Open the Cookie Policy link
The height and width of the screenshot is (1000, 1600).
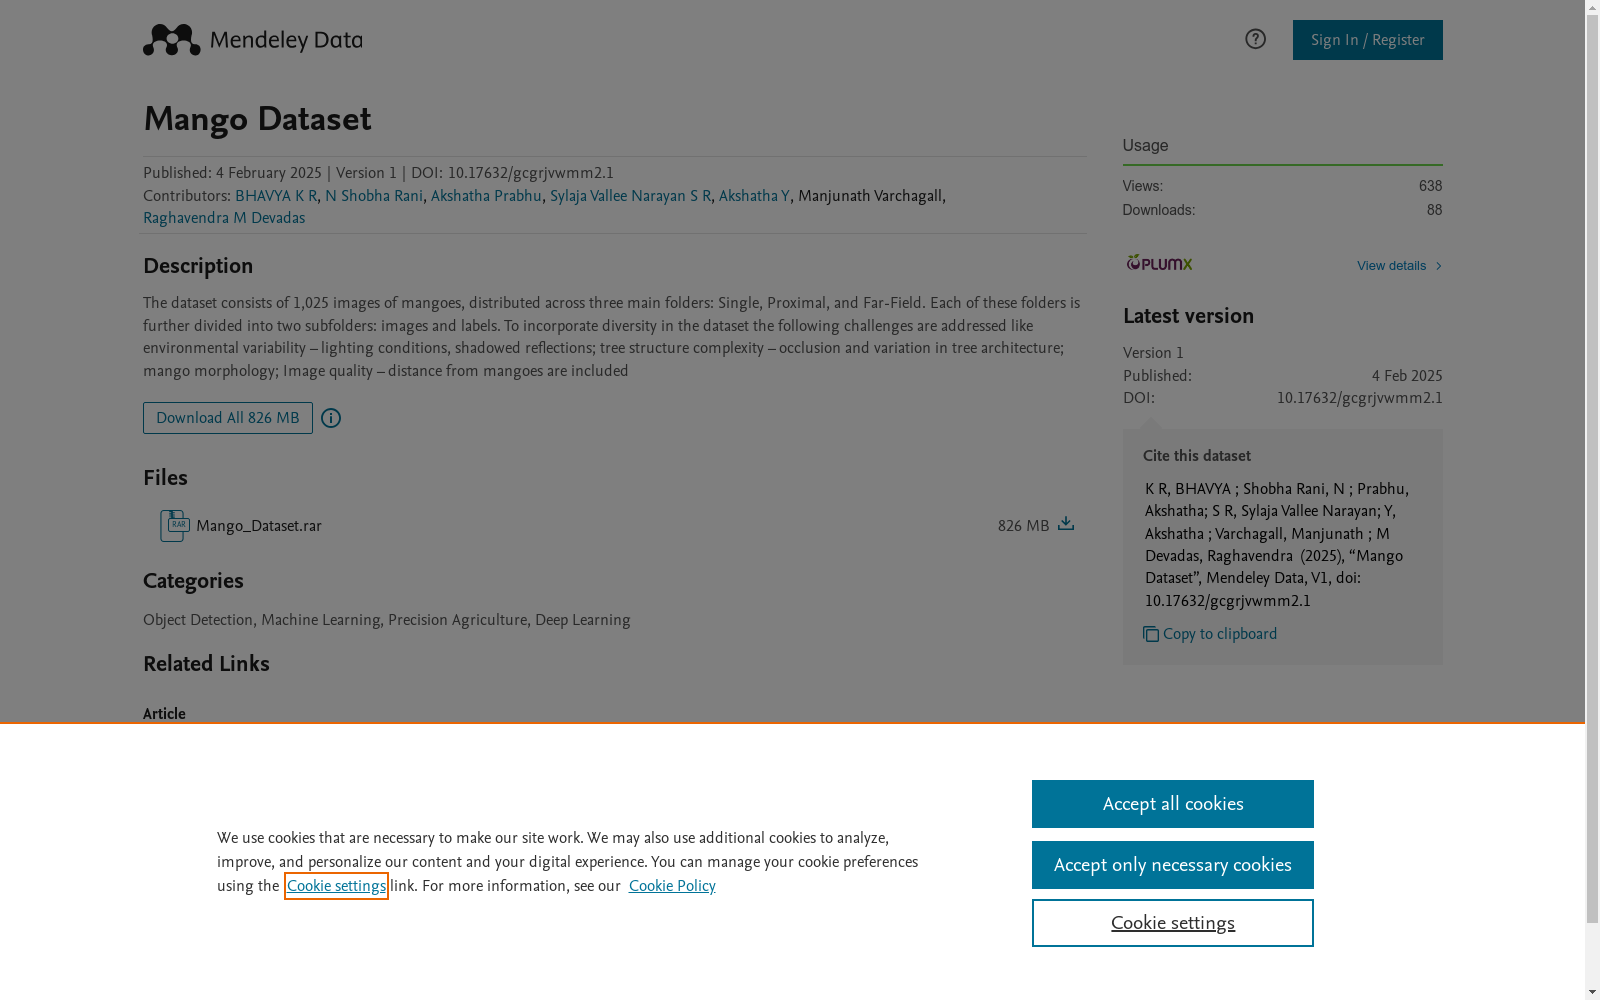pos(672,886)
